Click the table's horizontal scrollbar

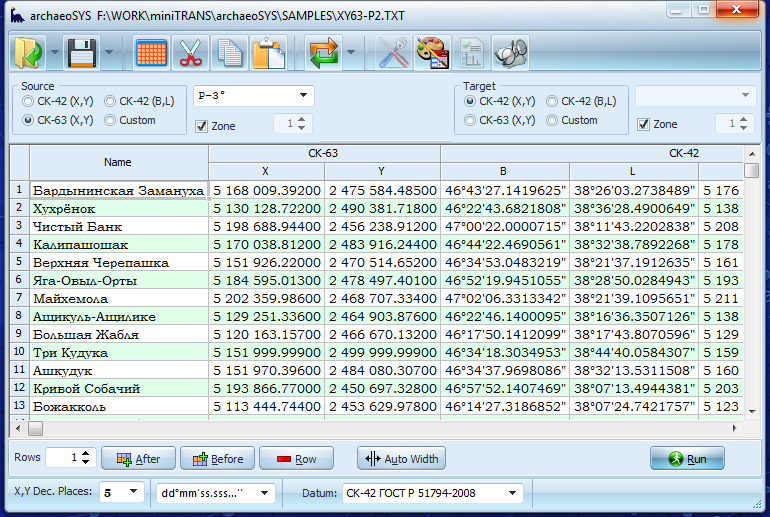coord(380,428)
